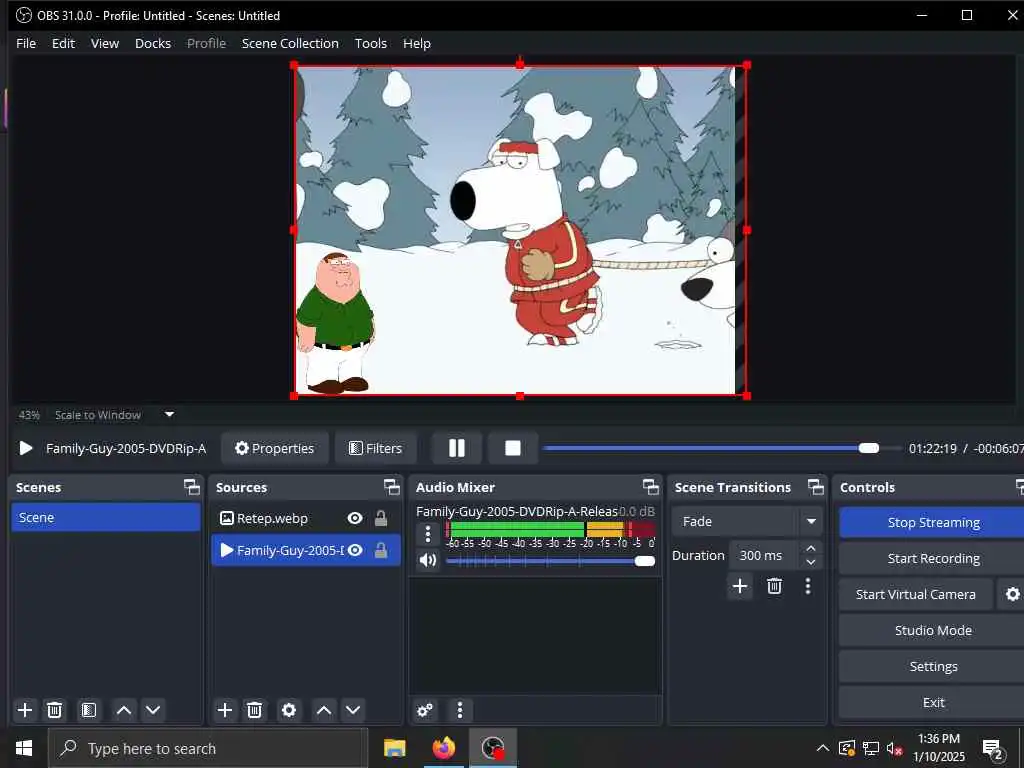Select the Scene item in Scenes list
Viewport: 1024px width, 768px height.
[106, 517]
